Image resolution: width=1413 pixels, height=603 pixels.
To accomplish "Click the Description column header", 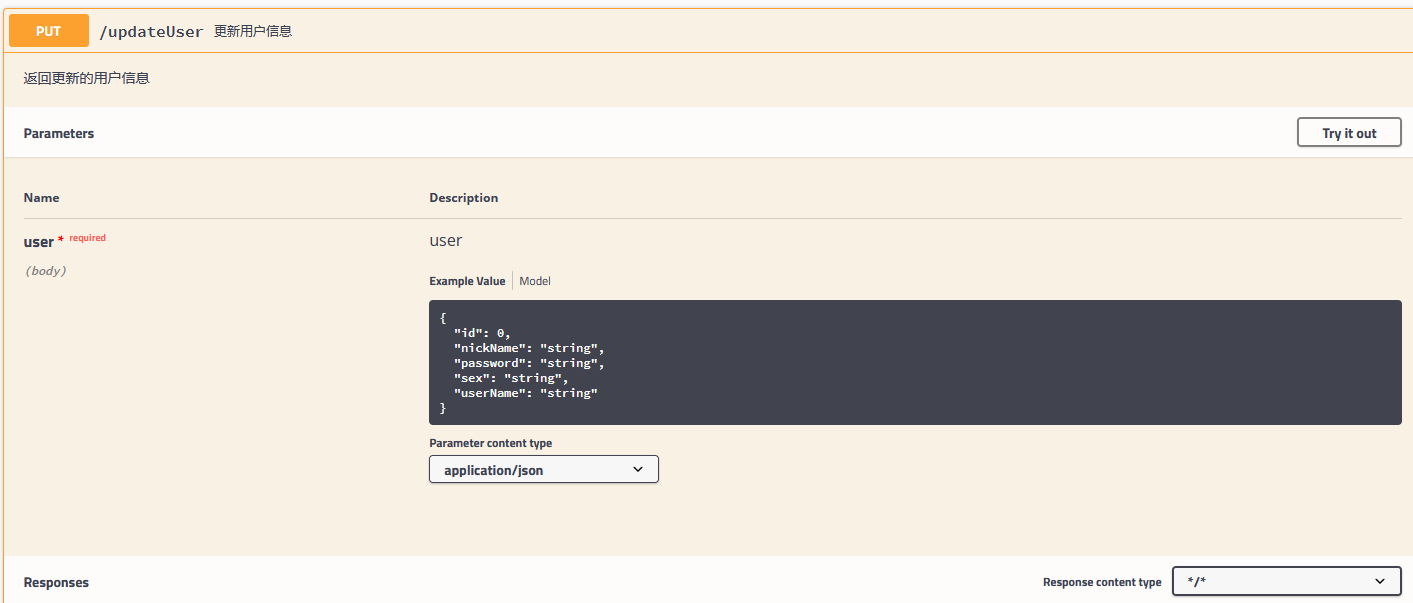I will [x=463, y=198].
